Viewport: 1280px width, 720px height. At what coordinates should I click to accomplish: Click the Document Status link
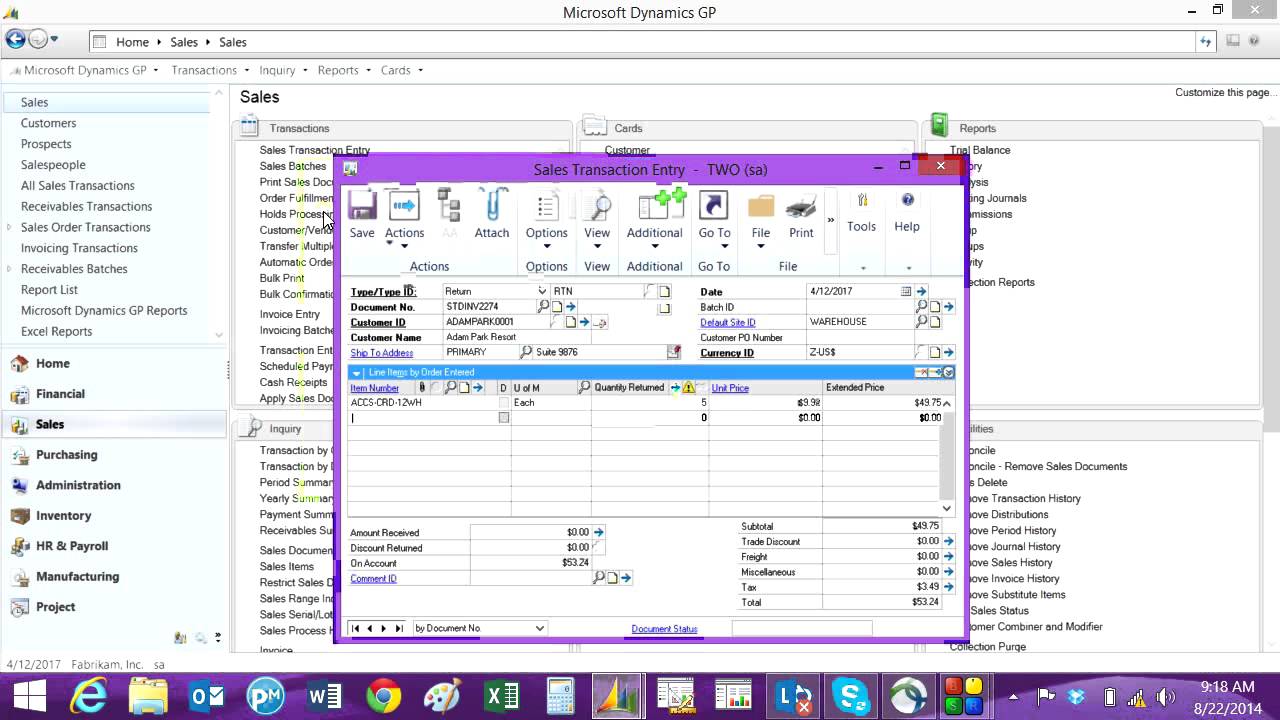664,629
